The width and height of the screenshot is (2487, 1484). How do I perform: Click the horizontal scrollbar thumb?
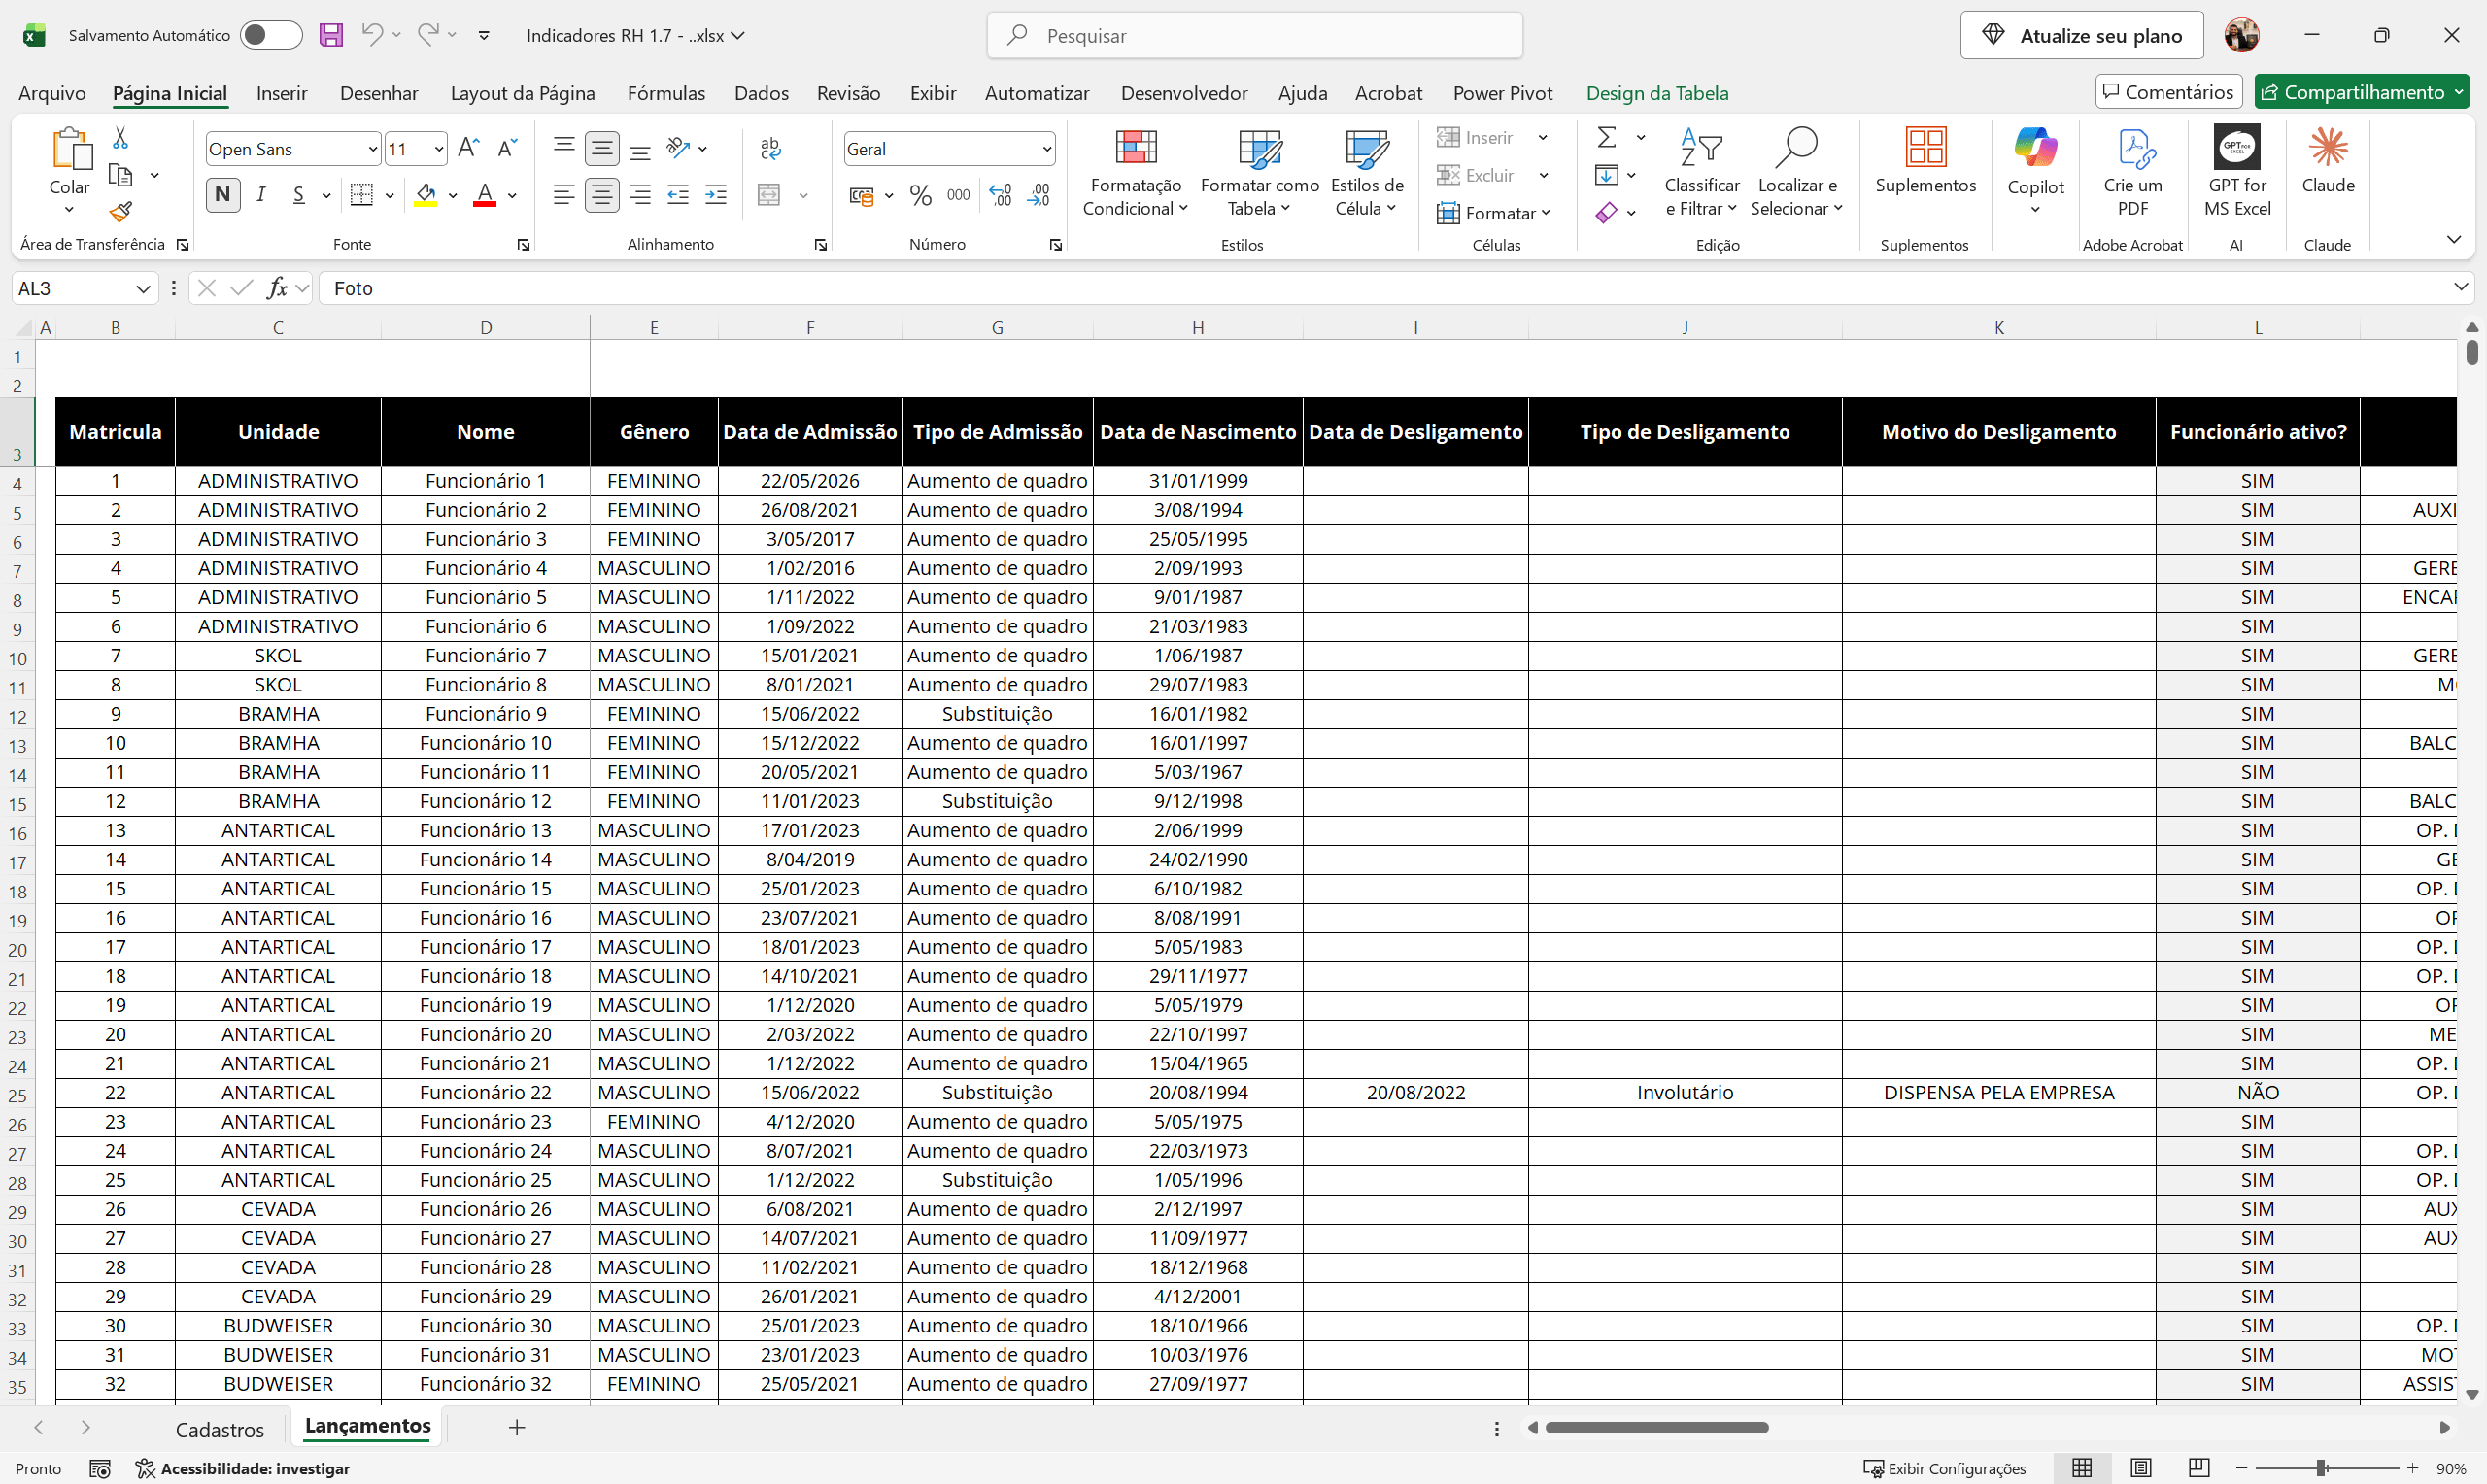(1656, 1427)
